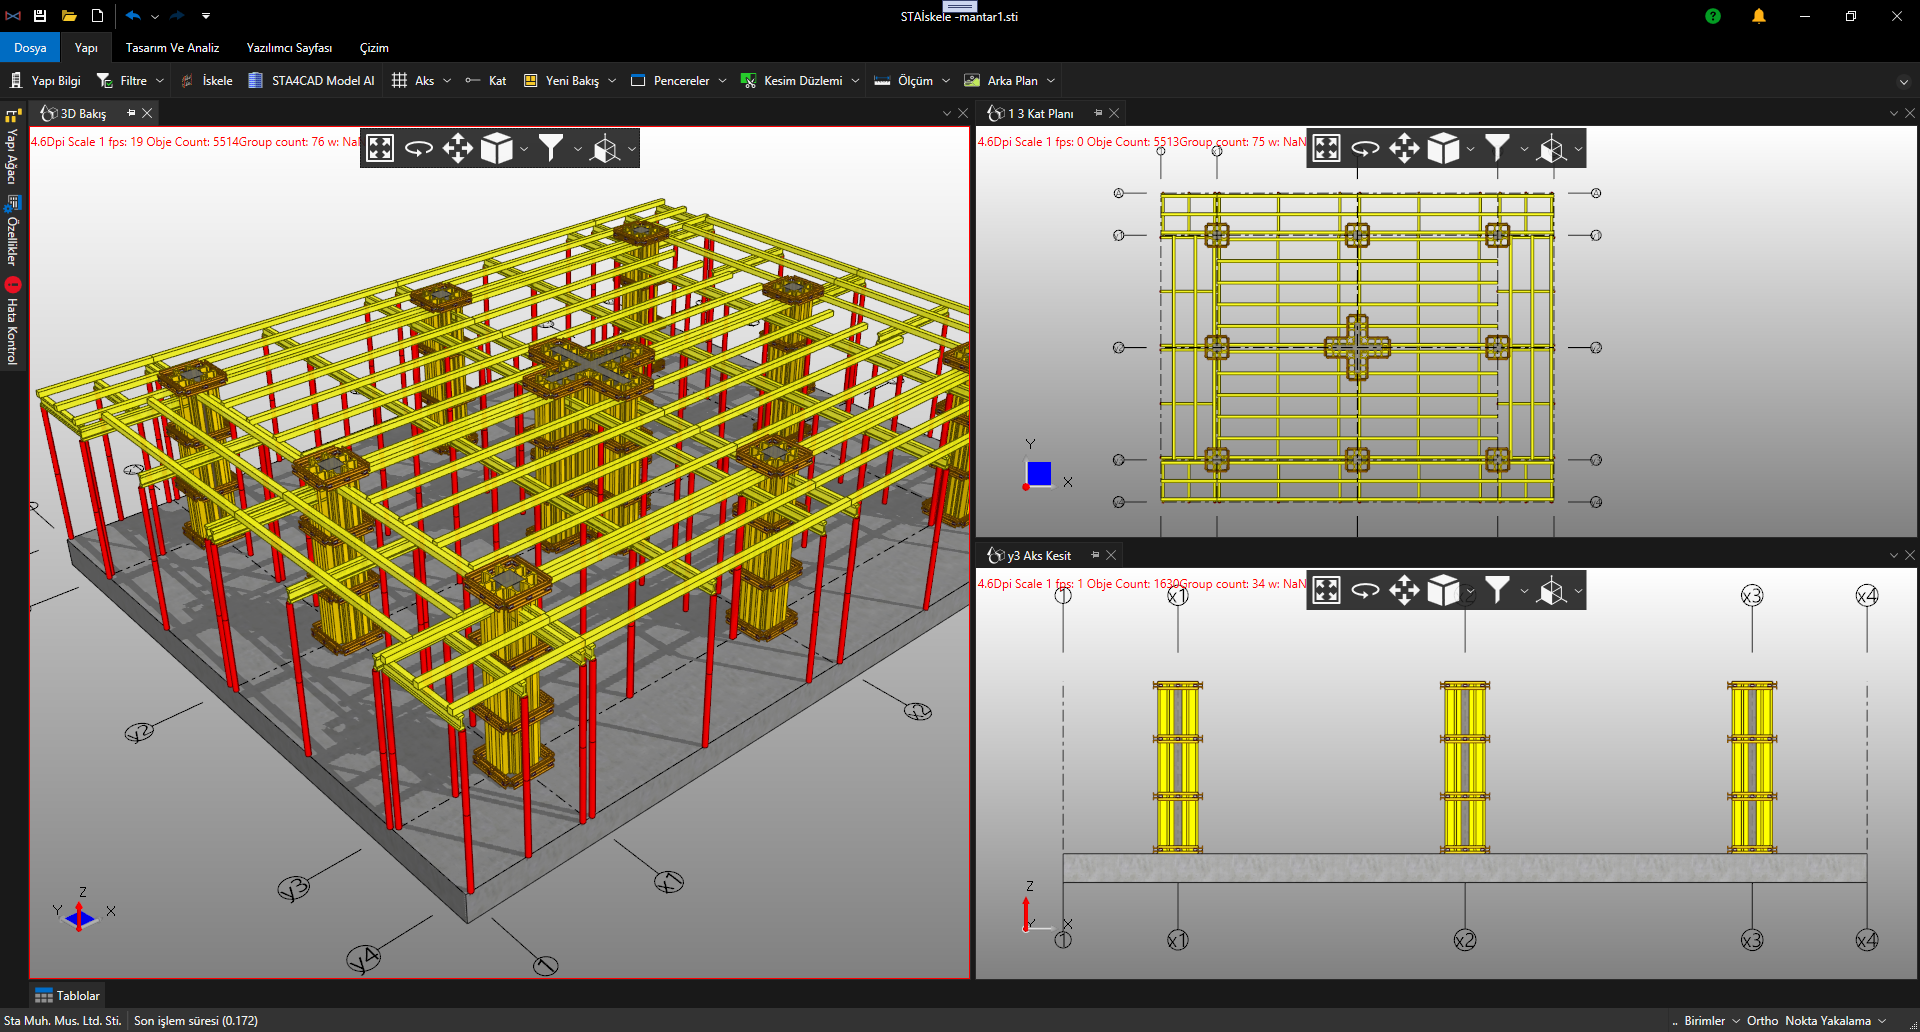The width and height of the screenshot is (1920, 1032).
Task: Click the STA4CAD Model Al button
Action: (311, 81)
